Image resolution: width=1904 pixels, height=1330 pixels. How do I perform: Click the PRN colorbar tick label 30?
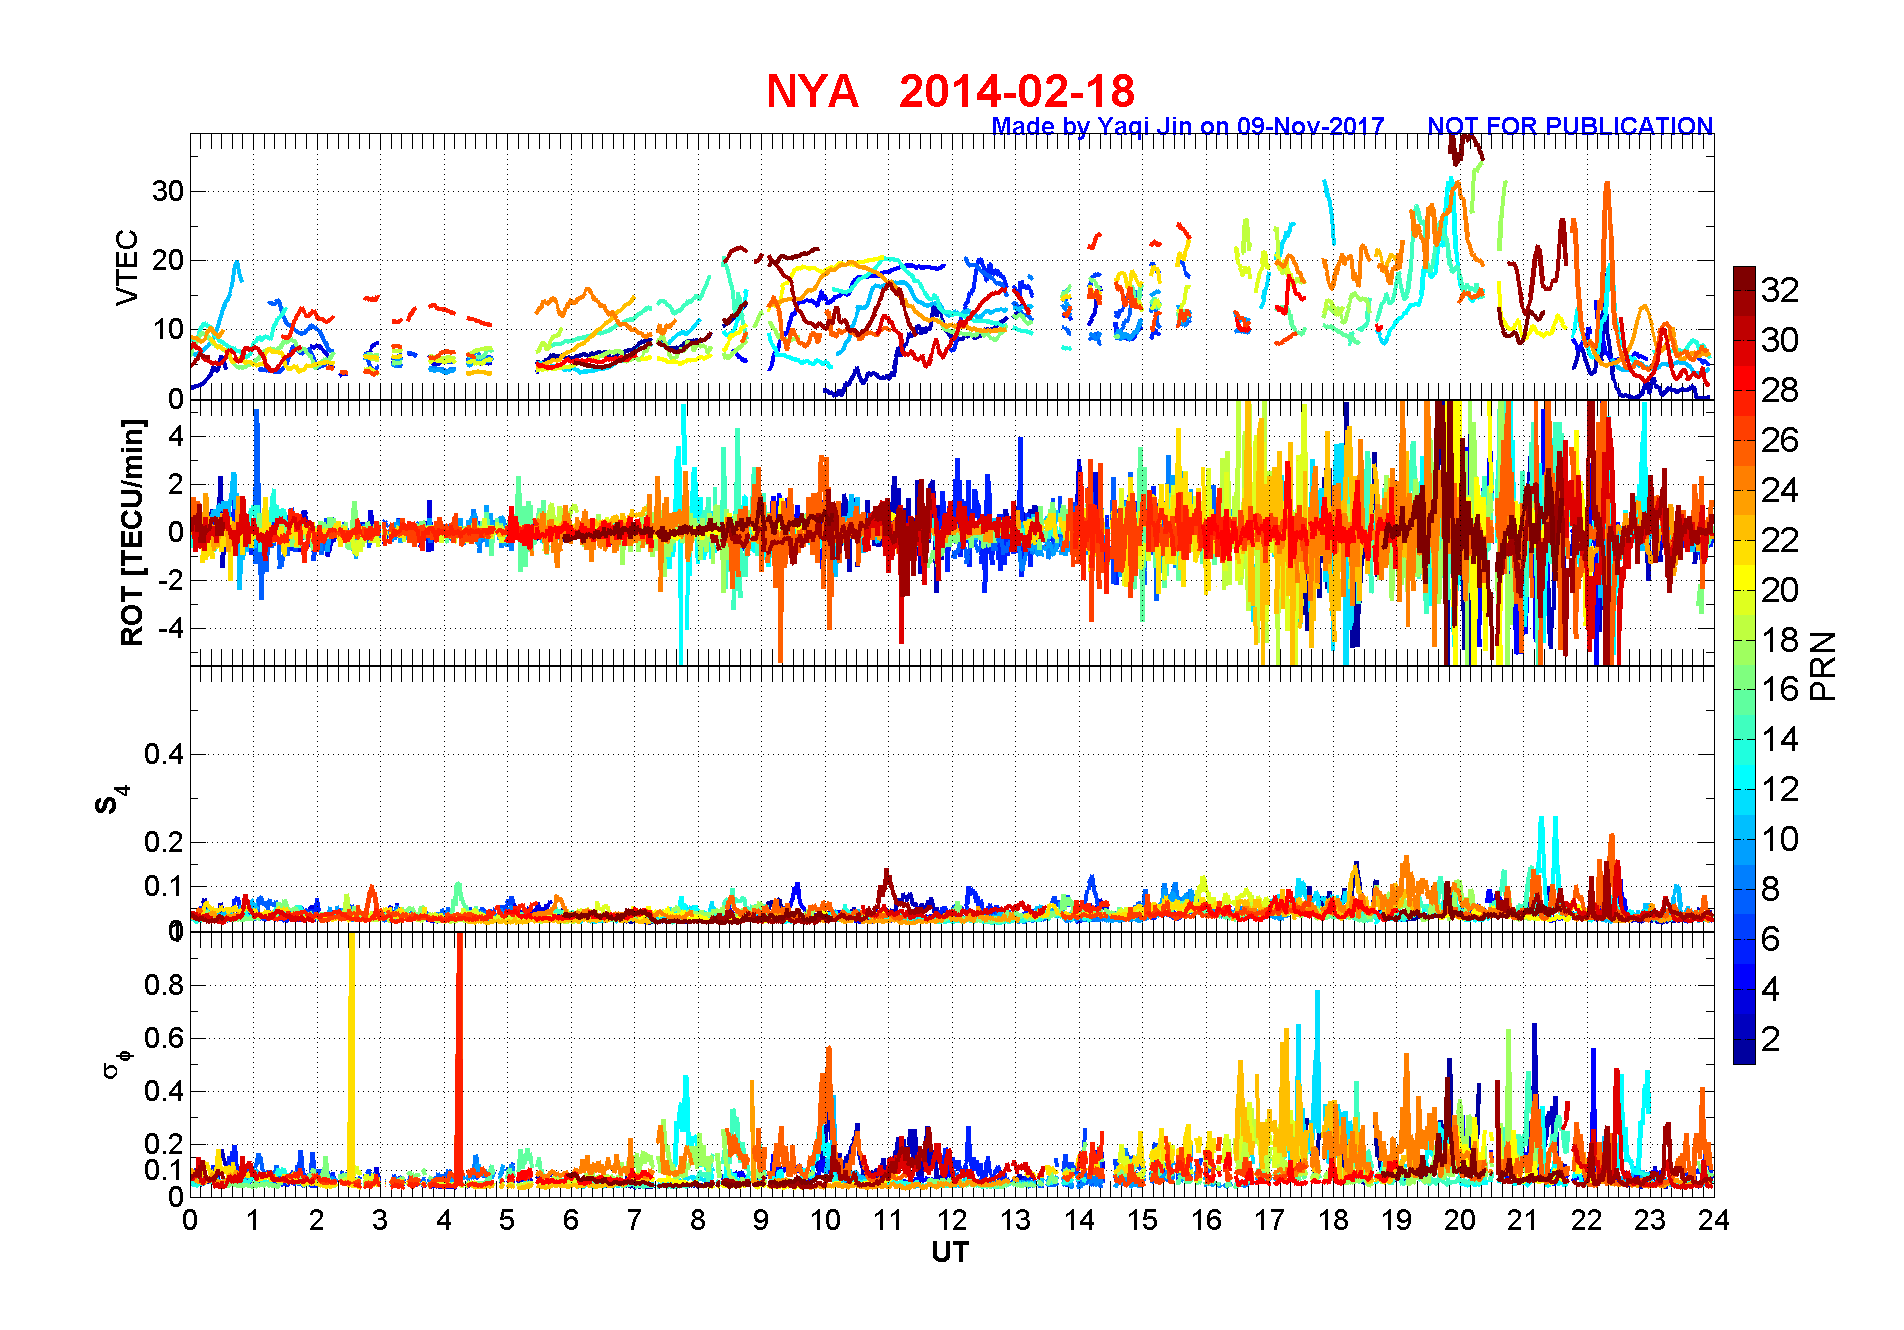[1780, 340]
